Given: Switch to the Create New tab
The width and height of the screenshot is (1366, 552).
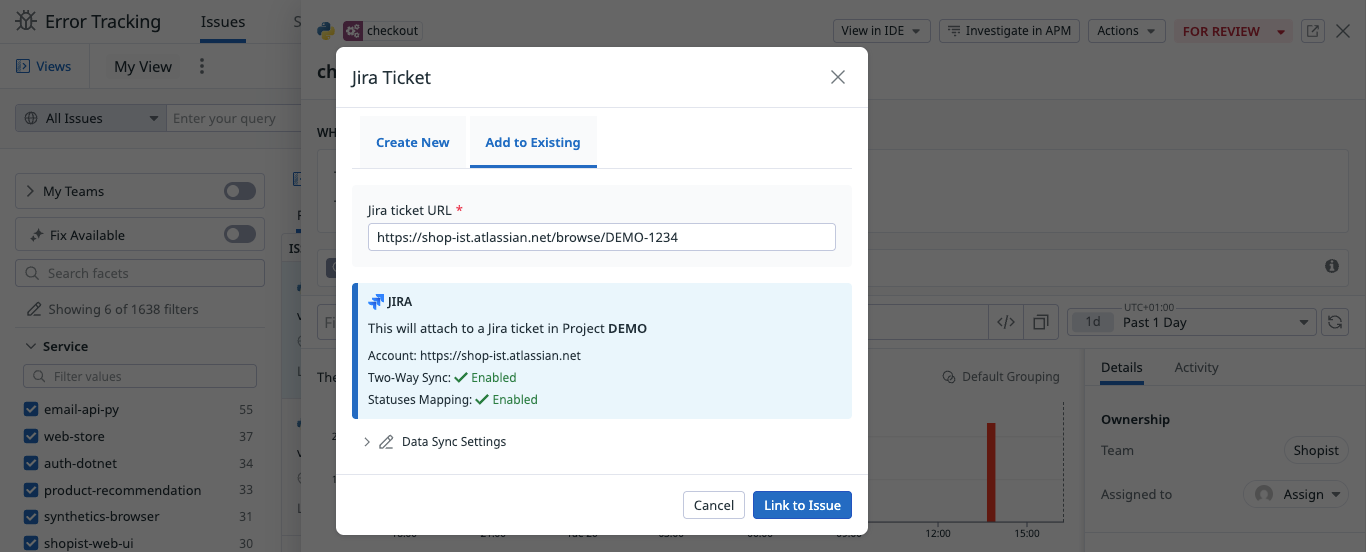Looking at the screenshot, I should click(412, 142).
